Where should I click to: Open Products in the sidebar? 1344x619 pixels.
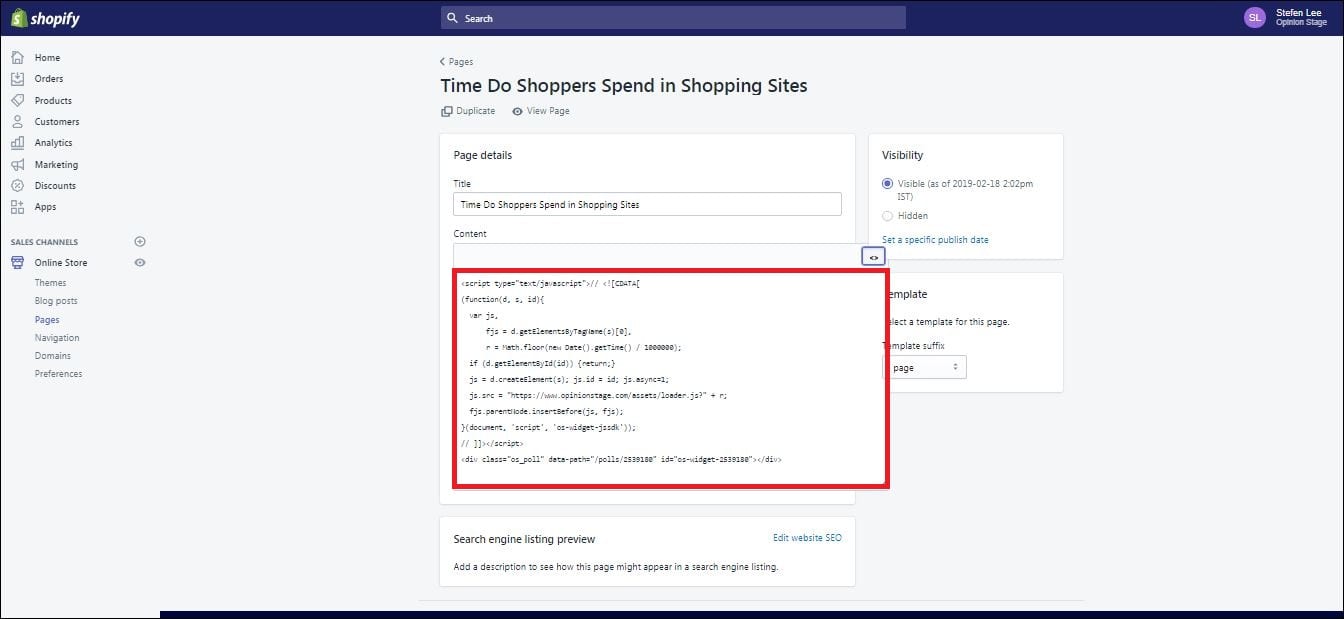pos(53,100)
